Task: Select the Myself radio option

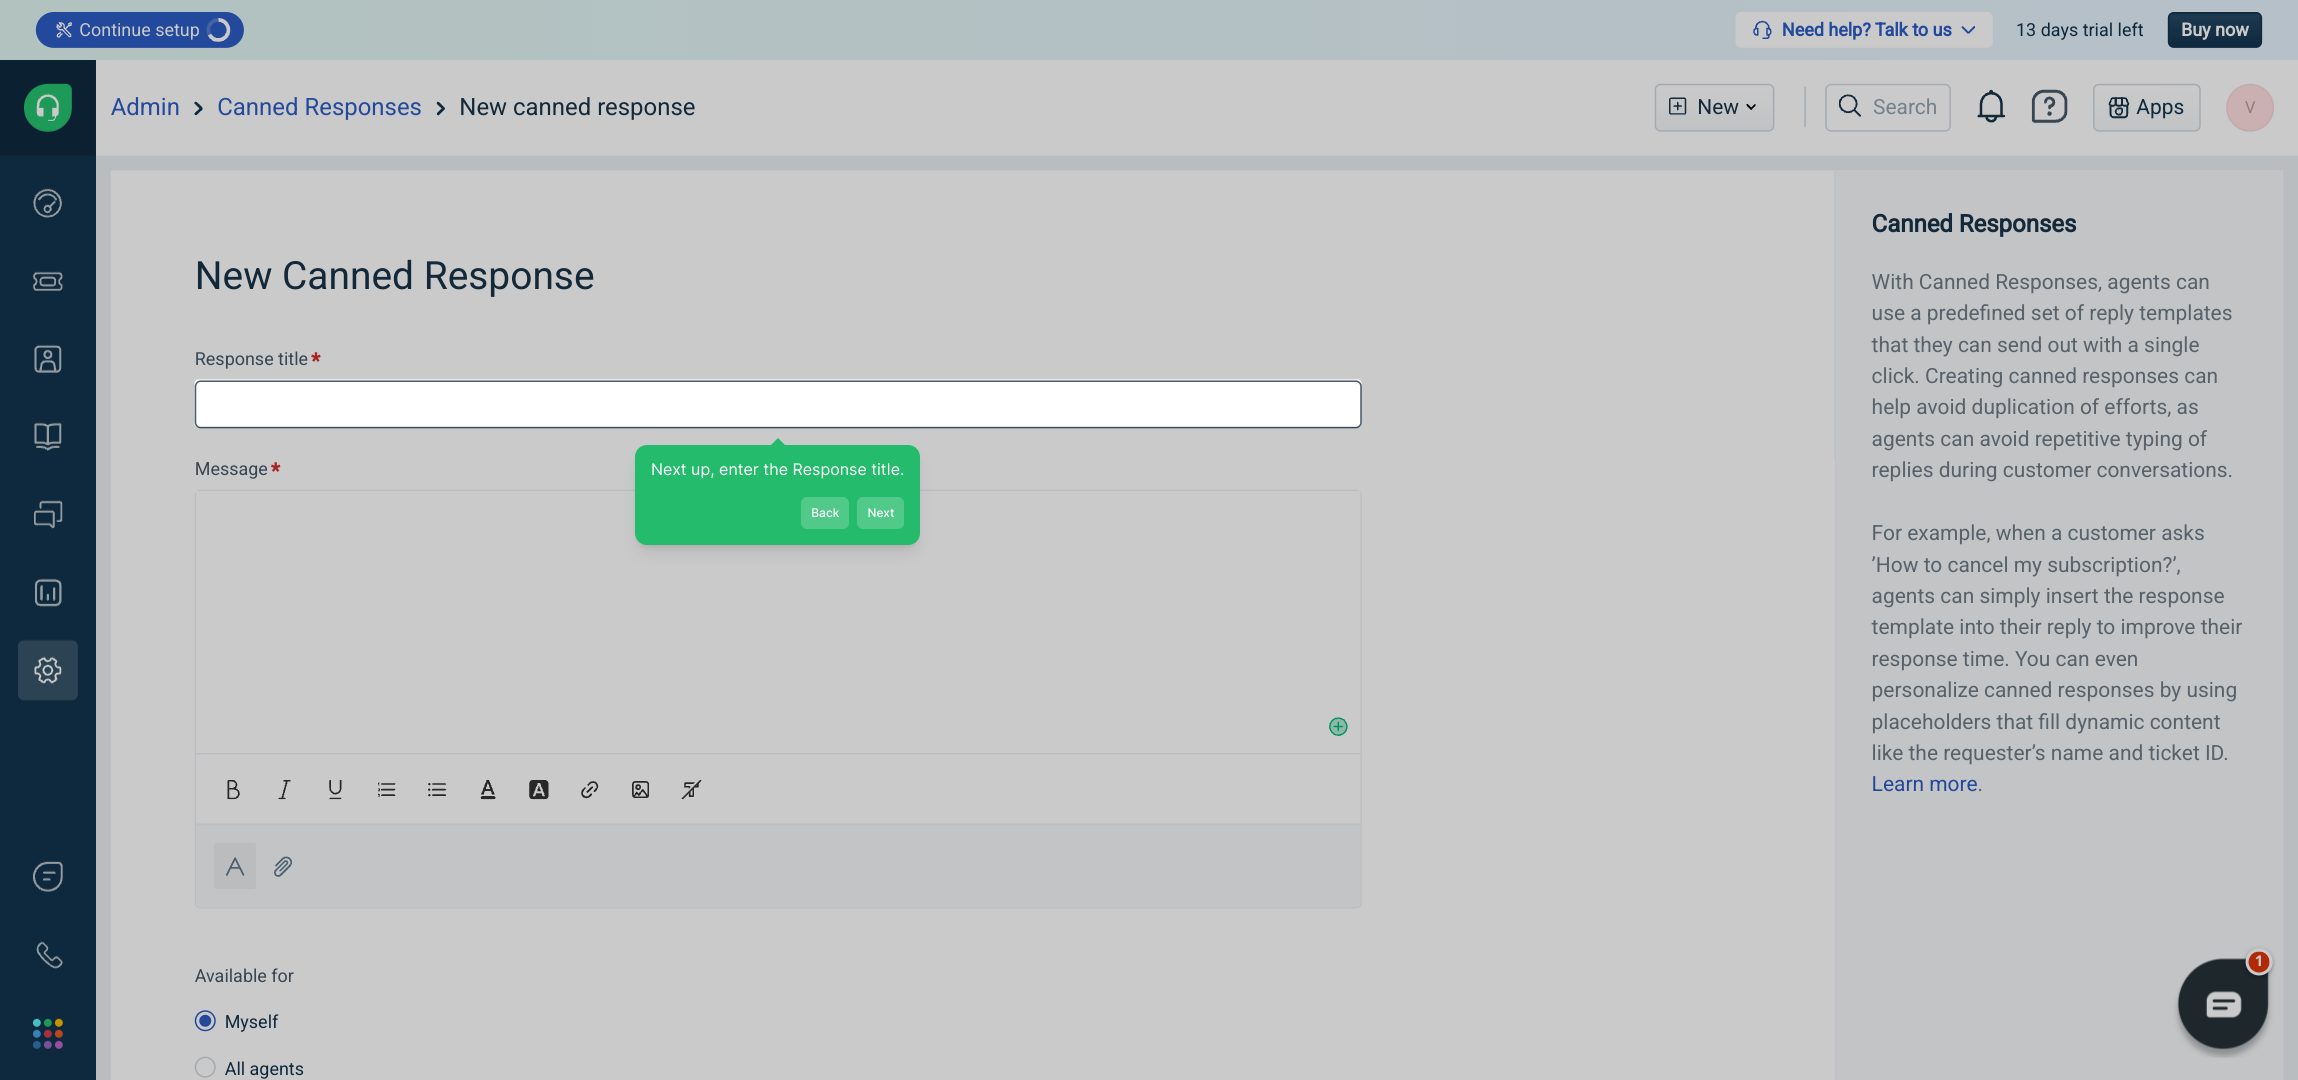Action: [x=205, y=1021]
